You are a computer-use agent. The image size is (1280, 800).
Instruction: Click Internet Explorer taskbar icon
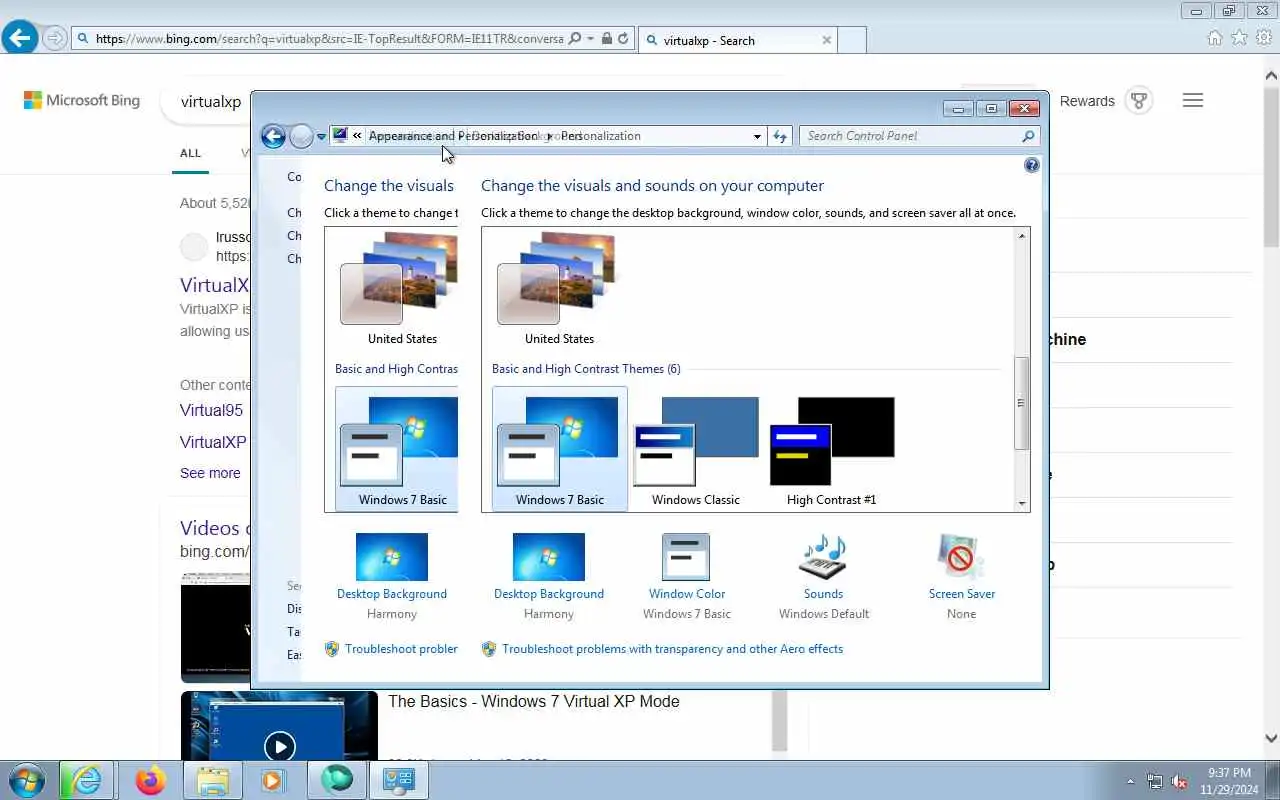click(x=85, y=780)
